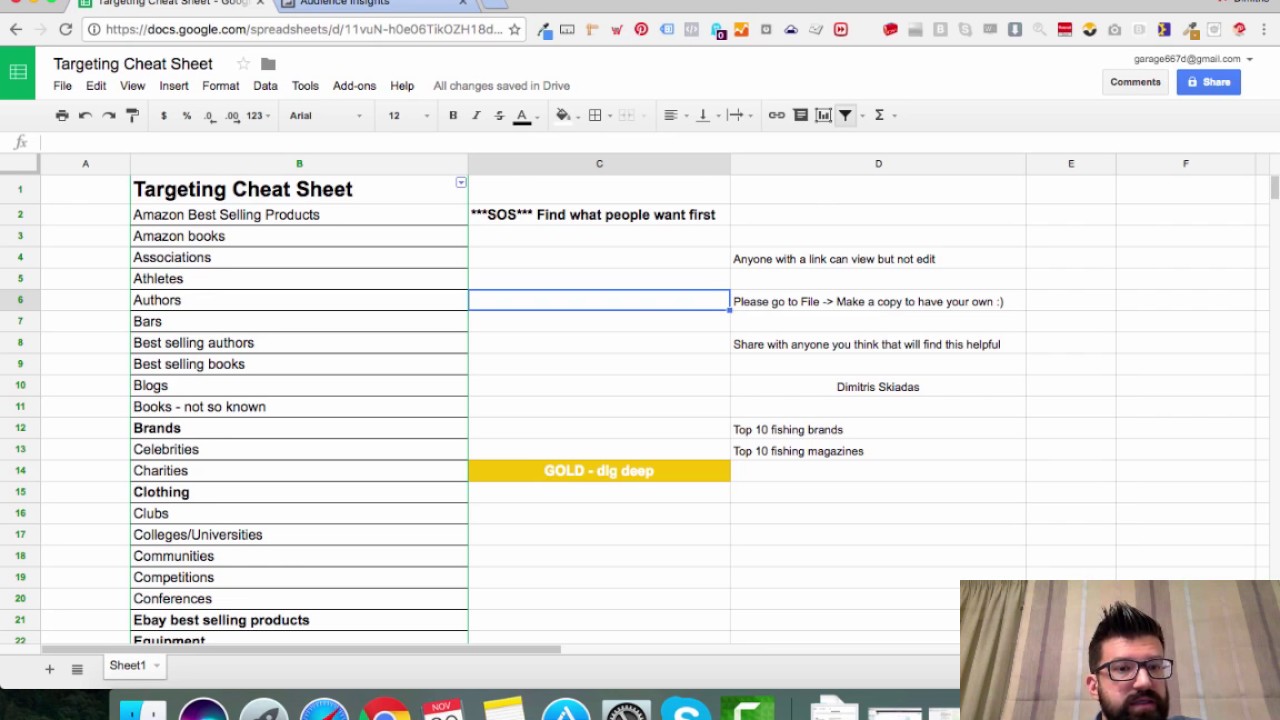Image resolution: width=1280 pixels, height=720 pixels.
Task: Open the Functions sigma menu
Action: point(879,116)
